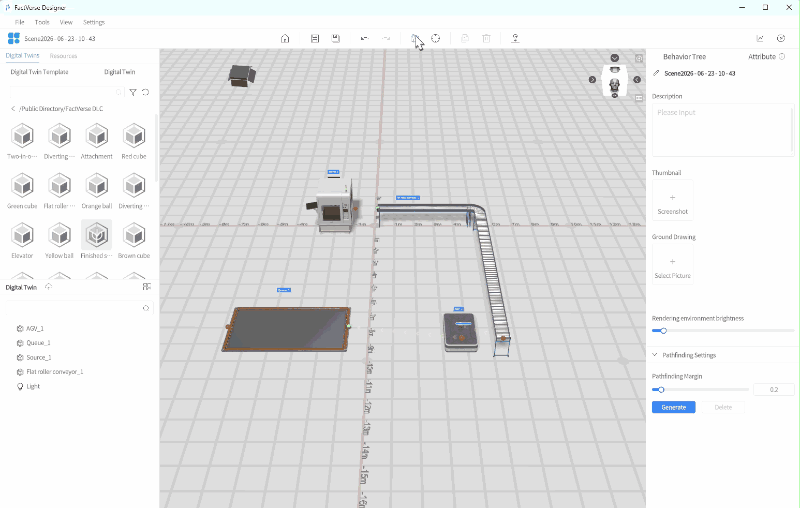Switch to the Resources tab
The height and width of the screenshot is (508, 800).
[63, 56]
